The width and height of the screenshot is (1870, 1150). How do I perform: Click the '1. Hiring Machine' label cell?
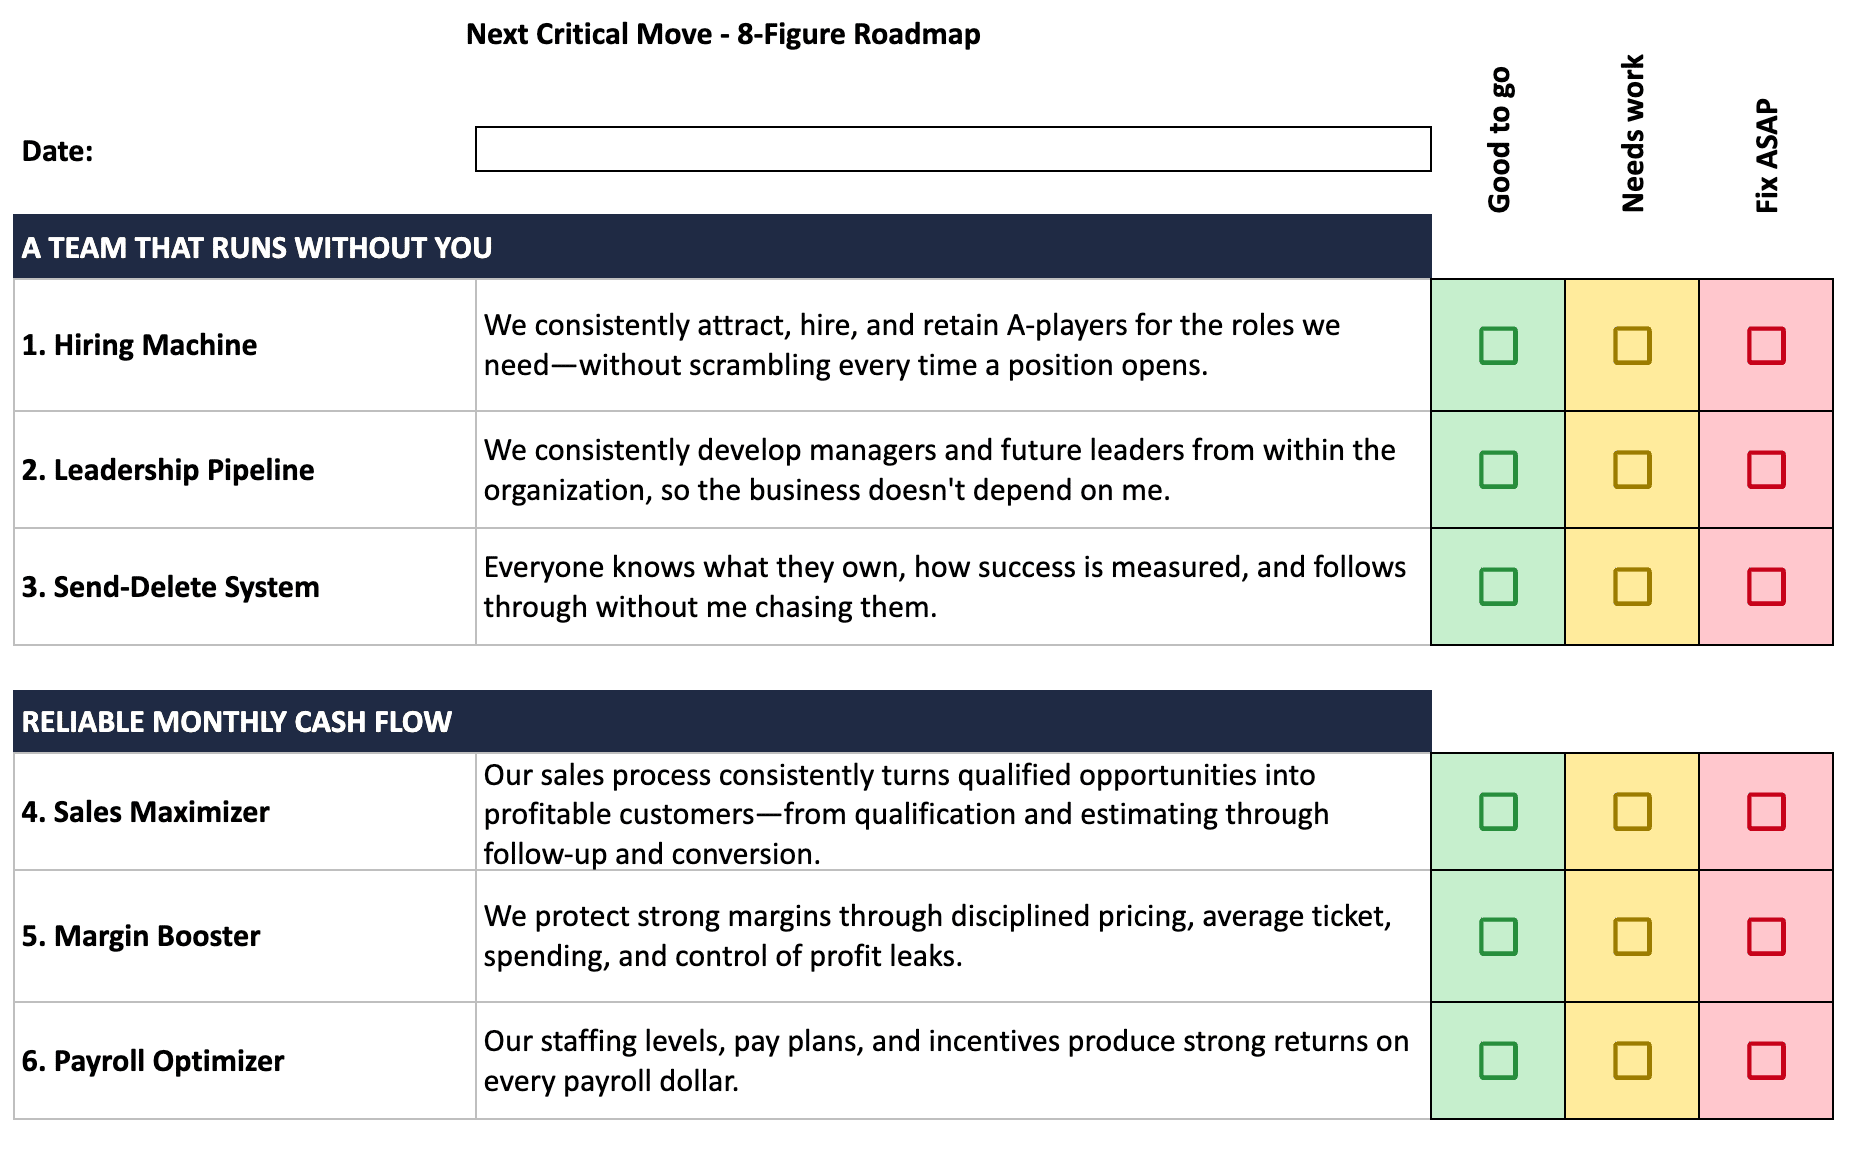click(x=245, y=345)
